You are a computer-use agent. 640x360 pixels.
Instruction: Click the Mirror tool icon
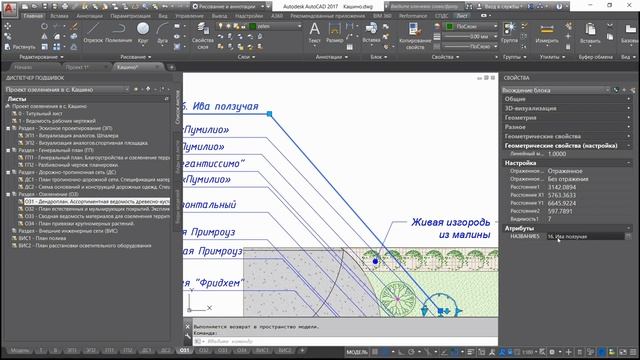pyautogui.click(x=44, y=37)
